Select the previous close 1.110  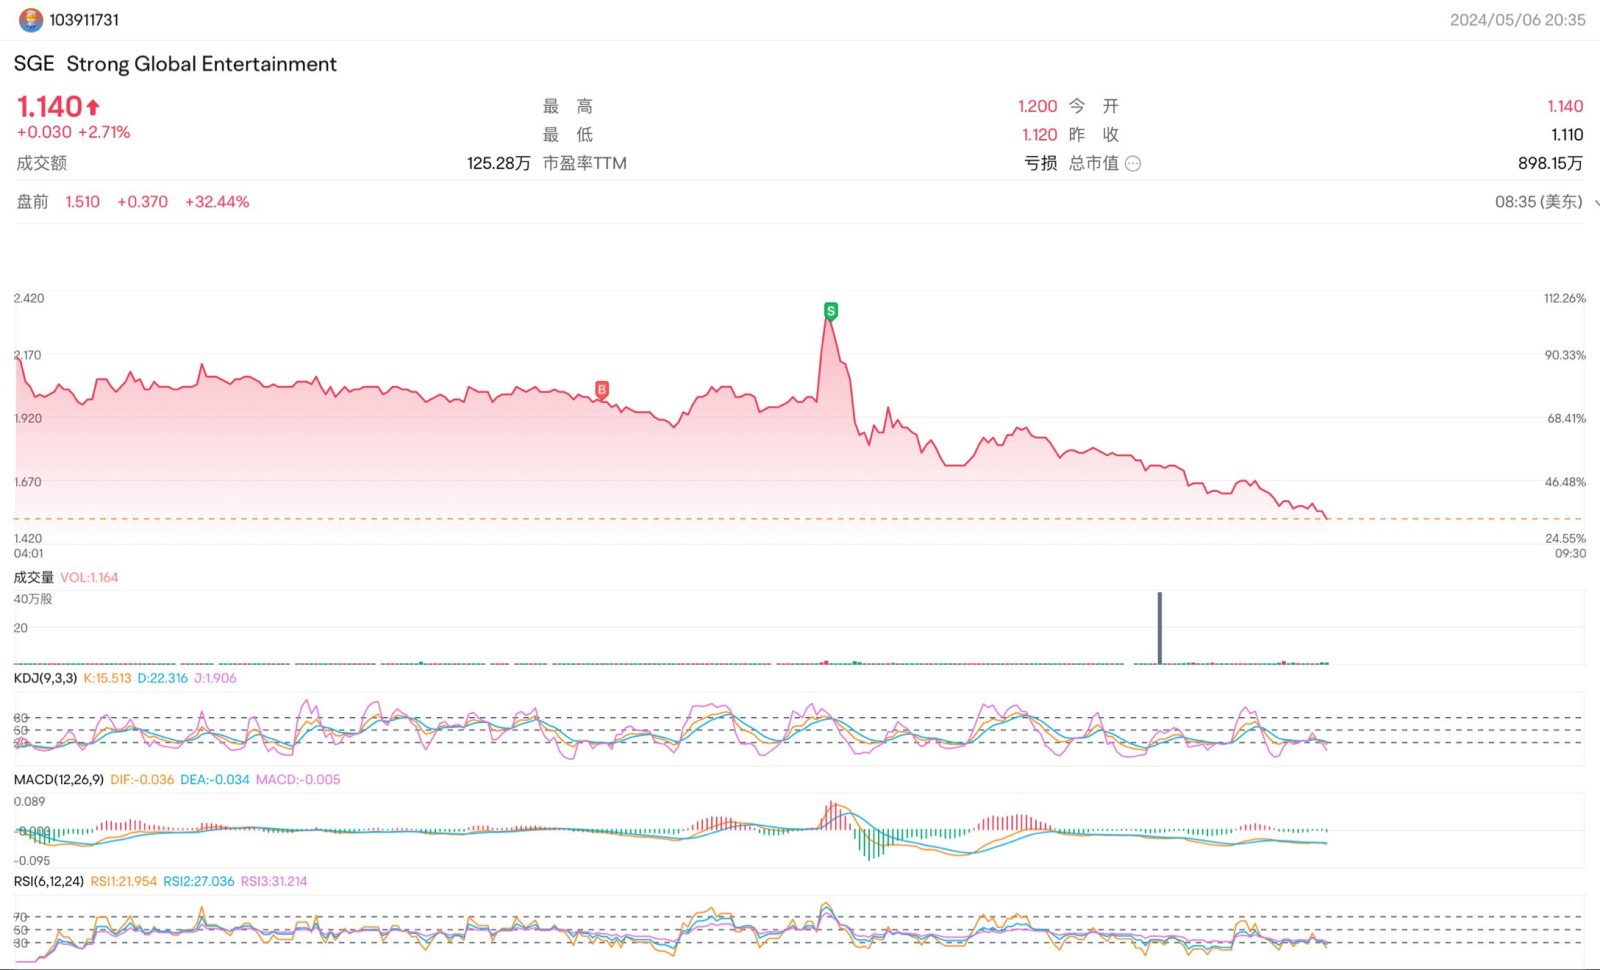tap(1567, 135)
